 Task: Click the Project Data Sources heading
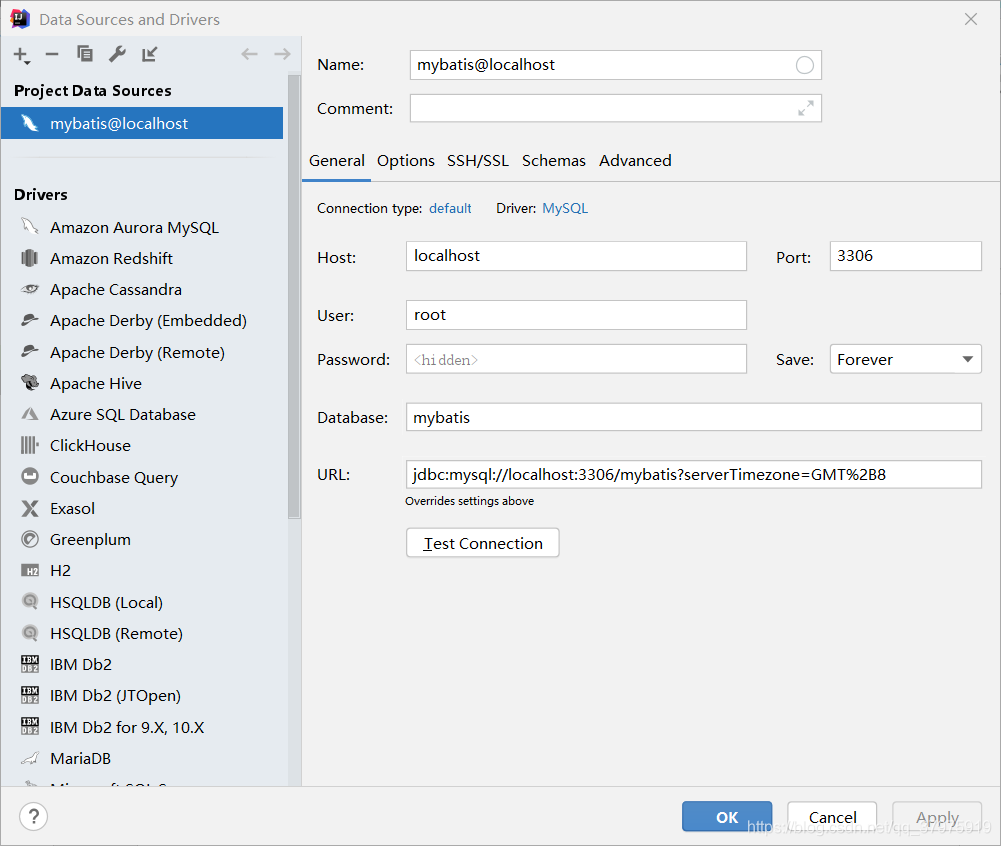[93, 91]
